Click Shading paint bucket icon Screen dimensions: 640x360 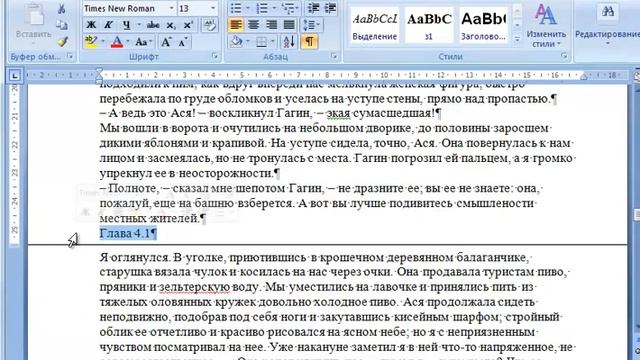pyautogui.click(x=237, y=41)
